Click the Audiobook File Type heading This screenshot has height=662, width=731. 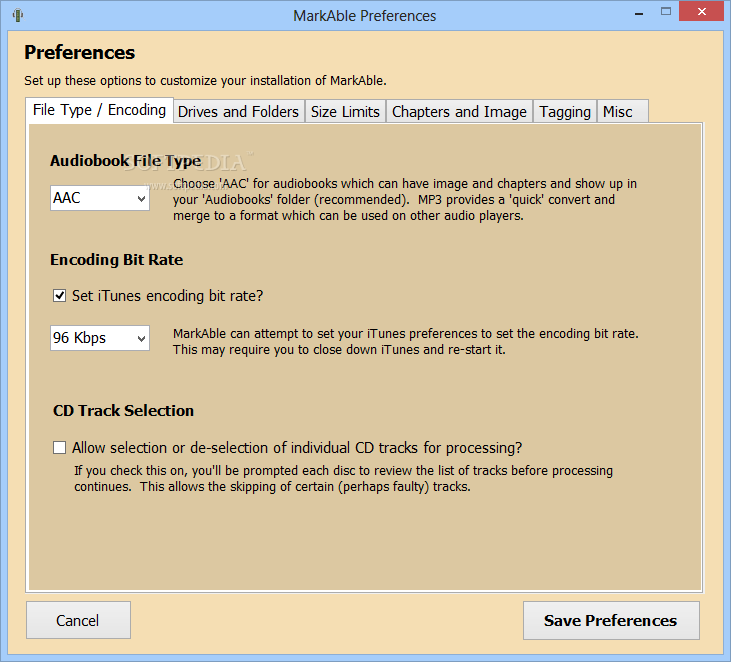click(x=126, y=161)
